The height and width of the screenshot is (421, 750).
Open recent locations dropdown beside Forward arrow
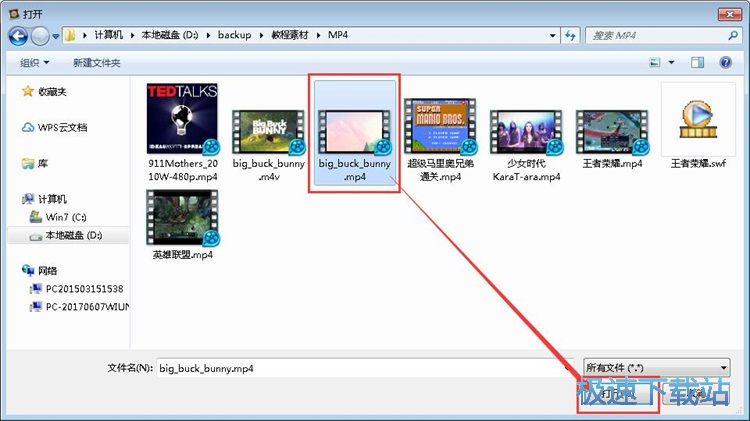pyautogui.click(x=55, y=36)
